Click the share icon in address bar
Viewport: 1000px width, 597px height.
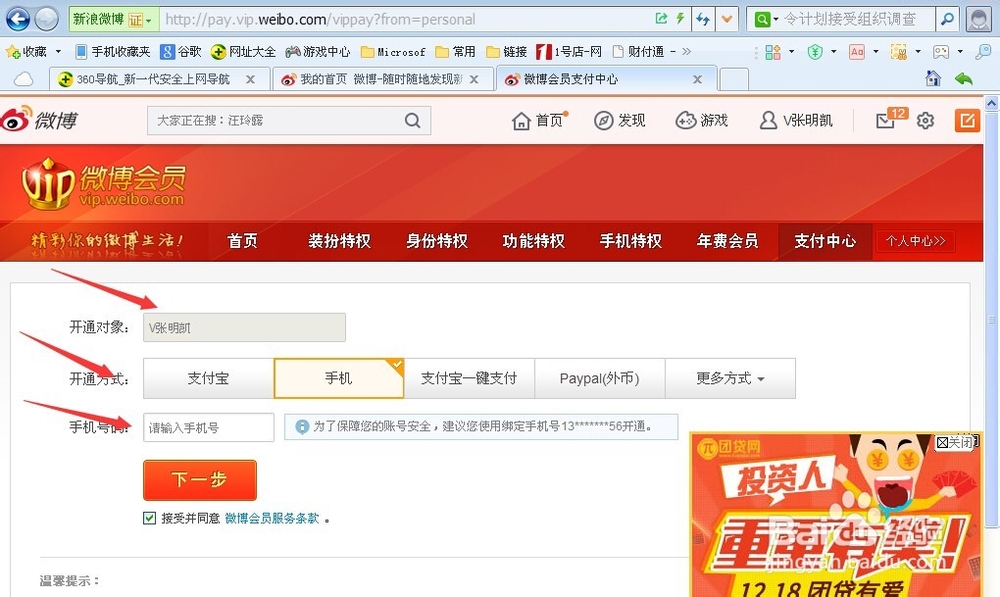[x=661, y=19]
